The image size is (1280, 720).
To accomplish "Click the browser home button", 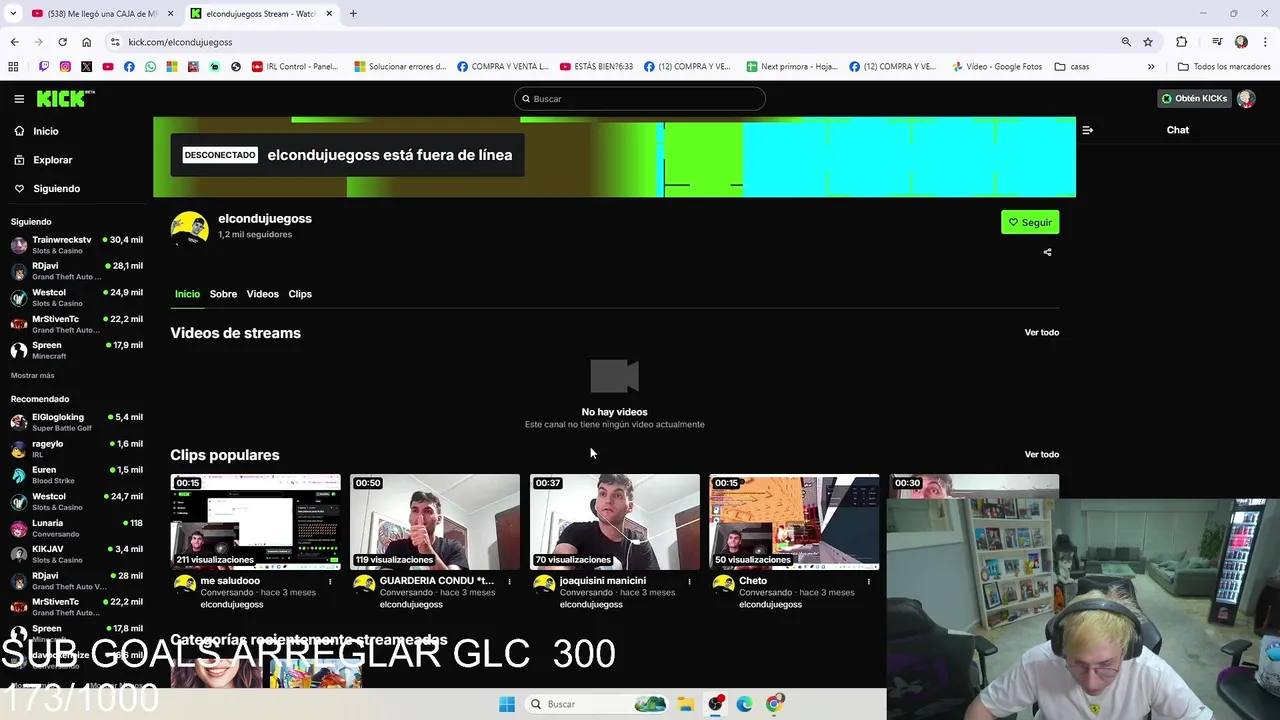I will (x=86, y=42).
